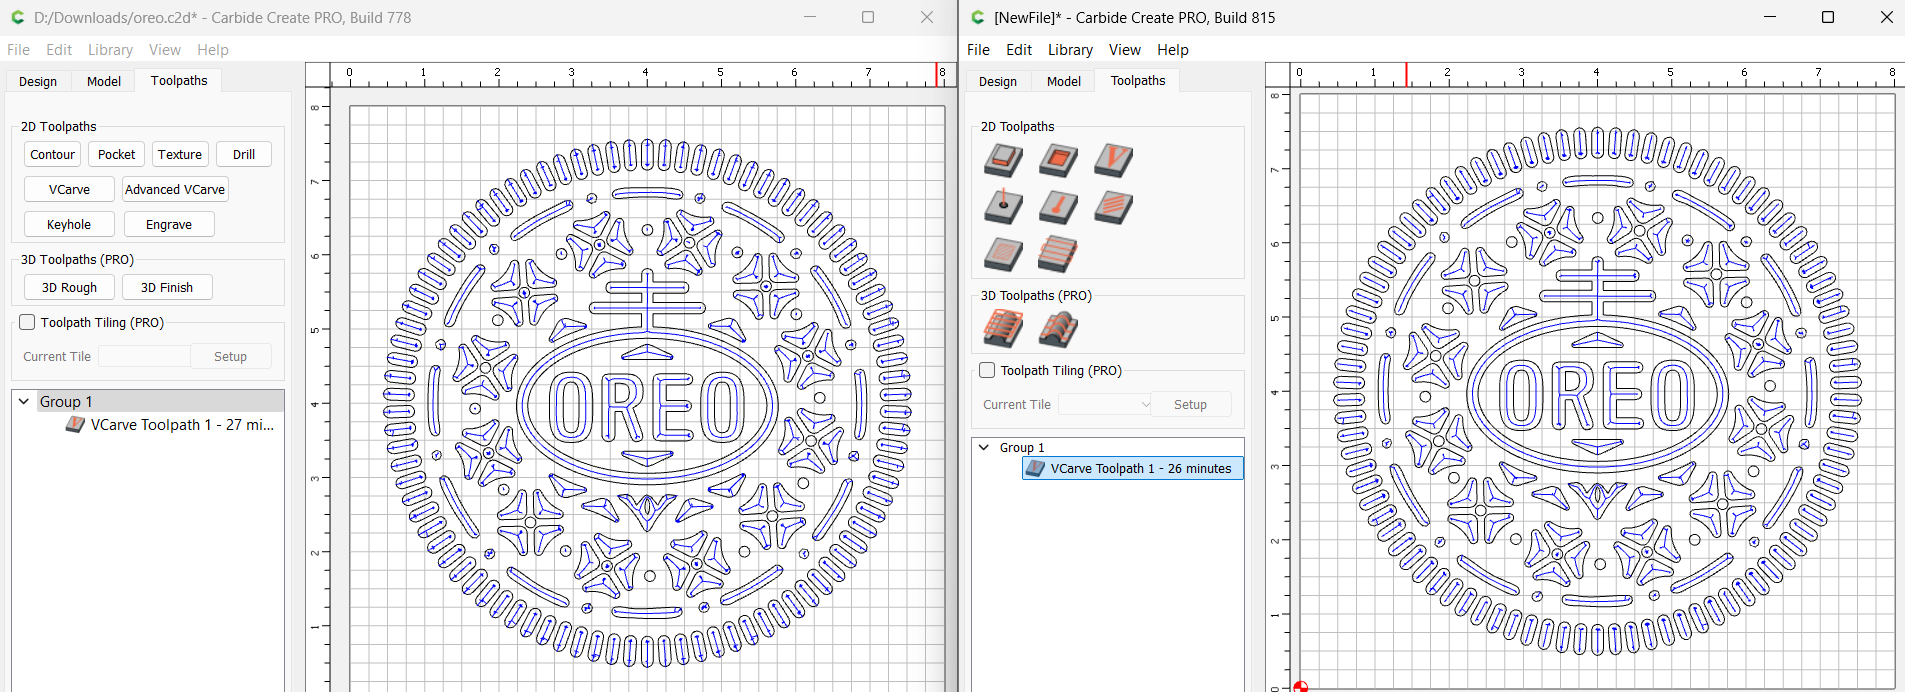Select the 3D Finish toolpath icon in Build 815

(x=1058, y=328)
